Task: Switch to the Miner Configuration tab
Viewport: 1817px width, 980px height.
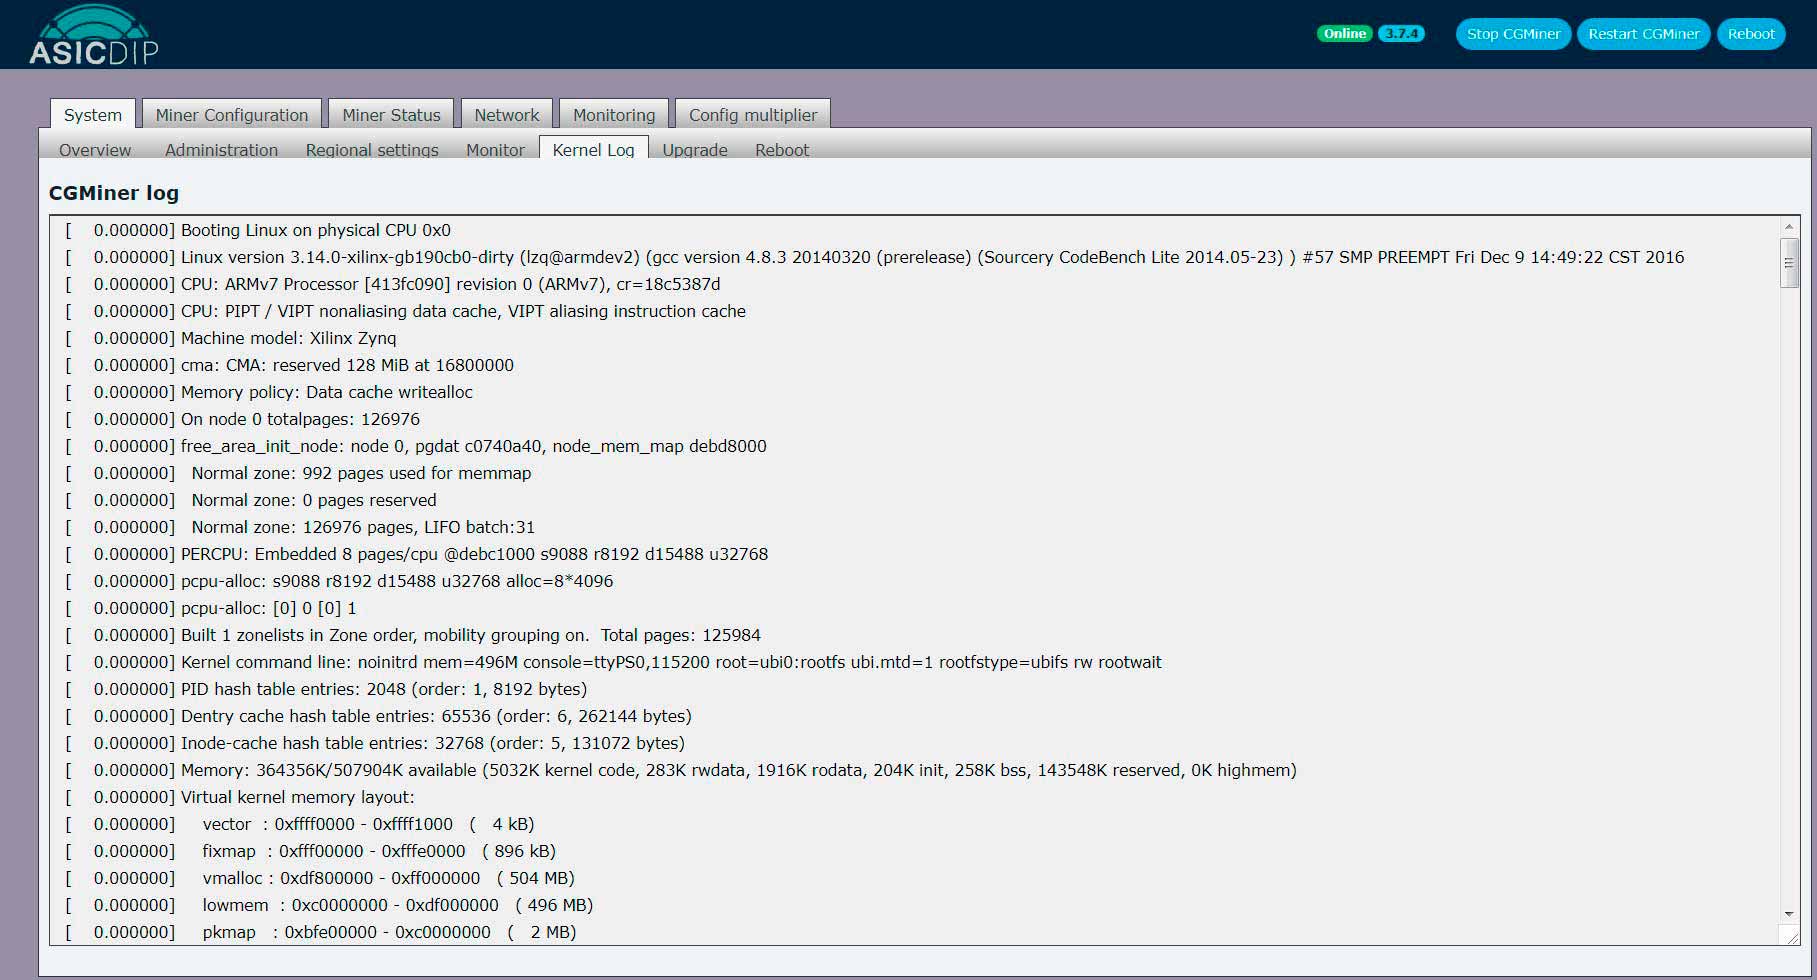Action: [x=232, y=115]
